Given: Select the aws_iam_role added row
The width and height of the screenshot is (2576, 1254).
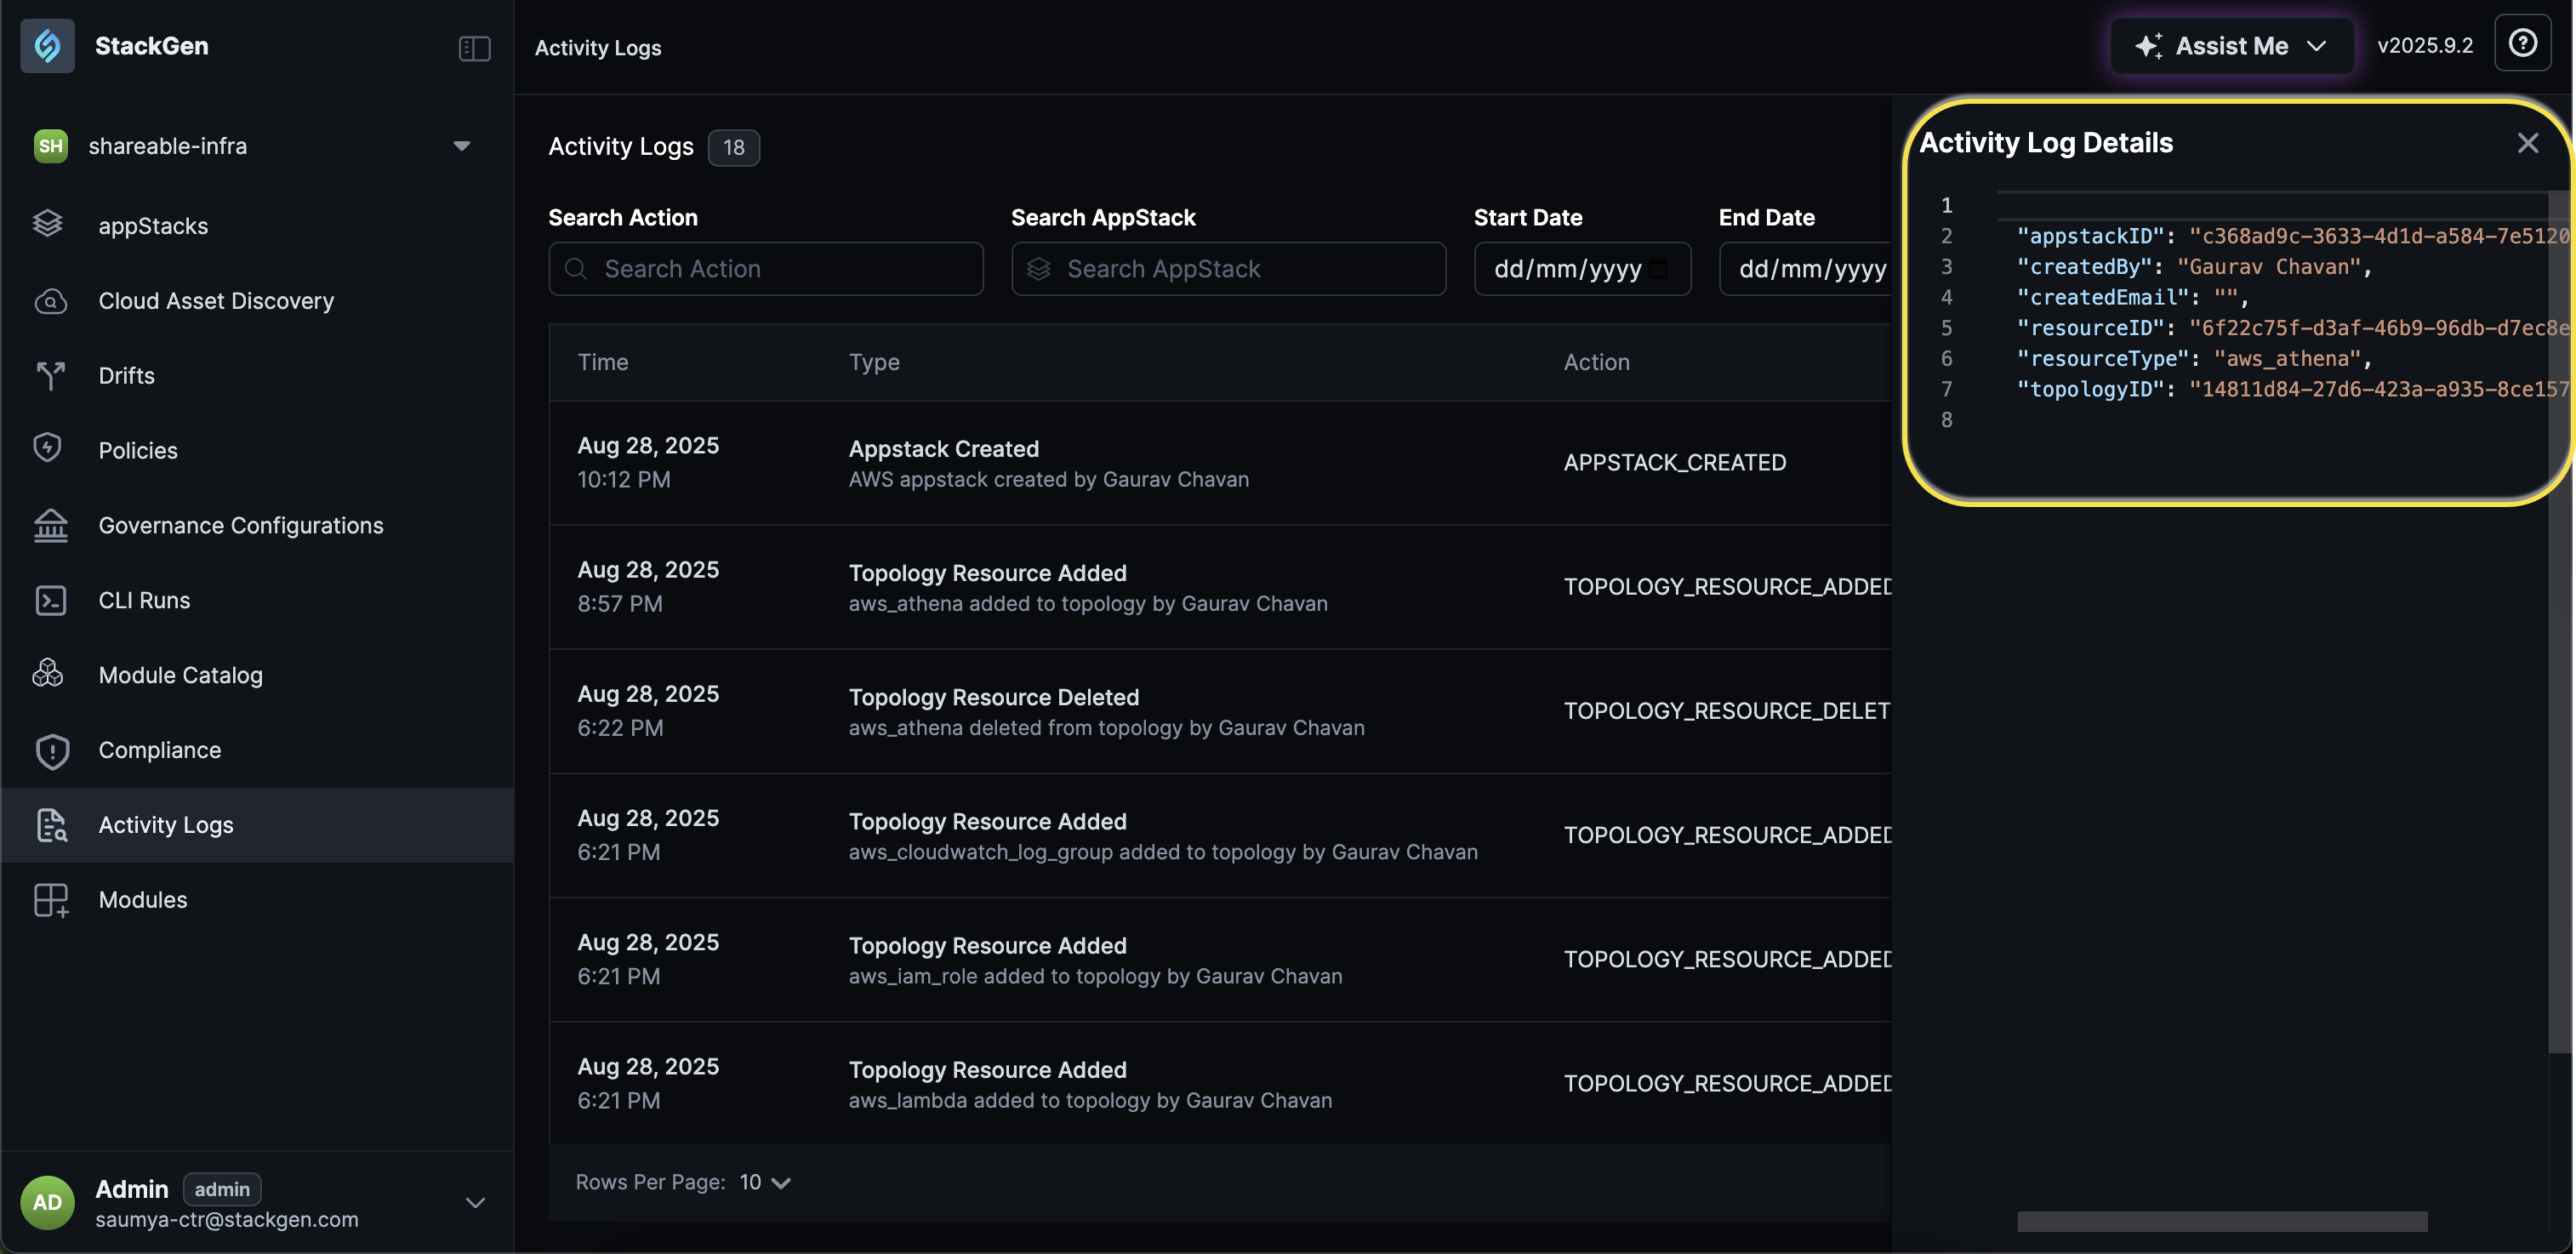Looking at the screenshot, I should [1220, 960].
